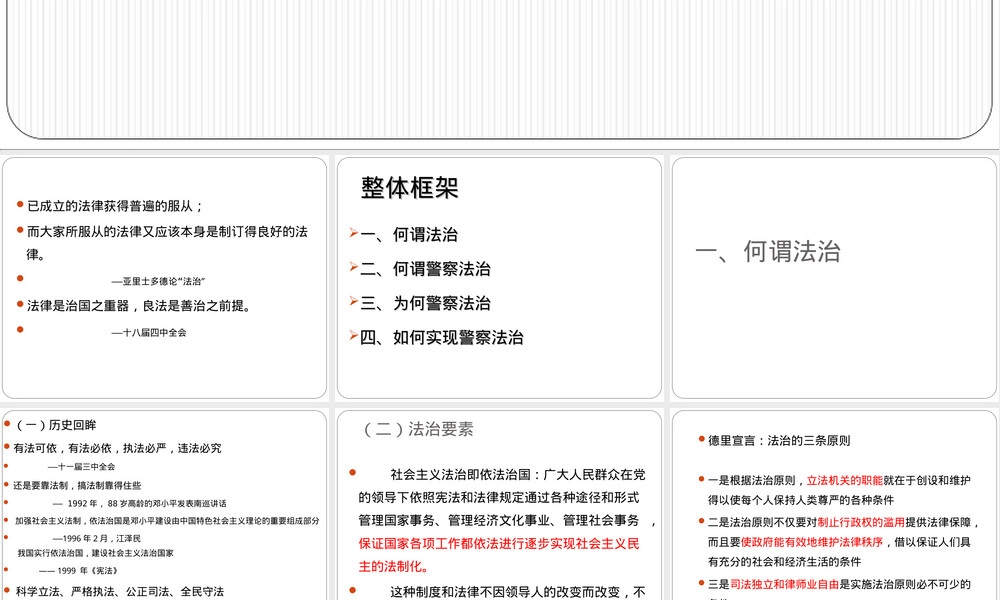The image size is (1000, 600).
Task: Click the red phrase 司法独立和律师业自由
Action: click(784, 584)
